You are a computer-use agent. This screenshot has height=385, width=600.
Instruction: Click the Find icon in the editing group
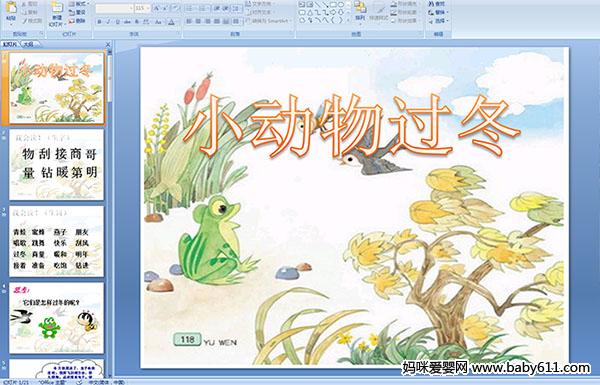point(437,4)
